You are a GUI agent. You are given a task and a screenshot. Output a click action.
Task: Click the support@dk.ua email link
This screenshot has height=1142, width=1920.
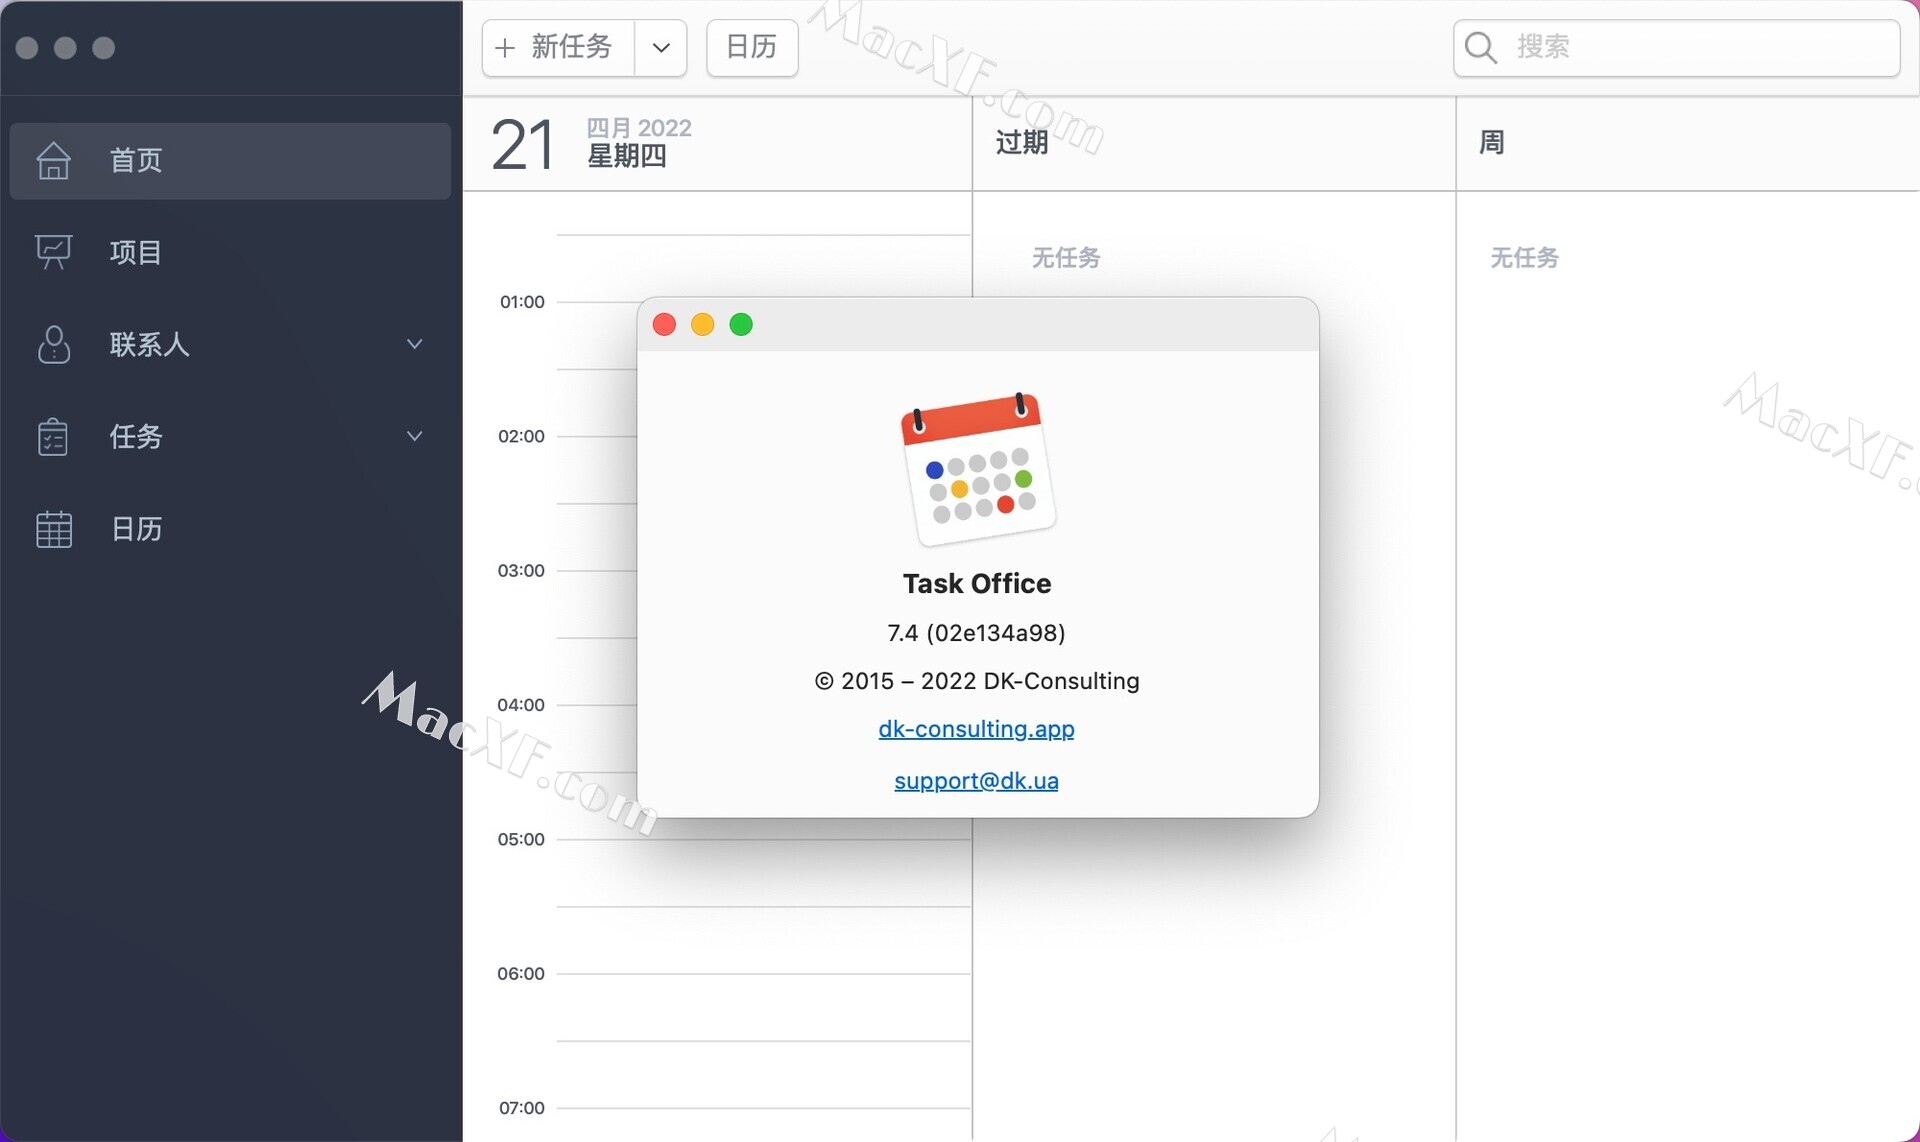click(976, 781)
